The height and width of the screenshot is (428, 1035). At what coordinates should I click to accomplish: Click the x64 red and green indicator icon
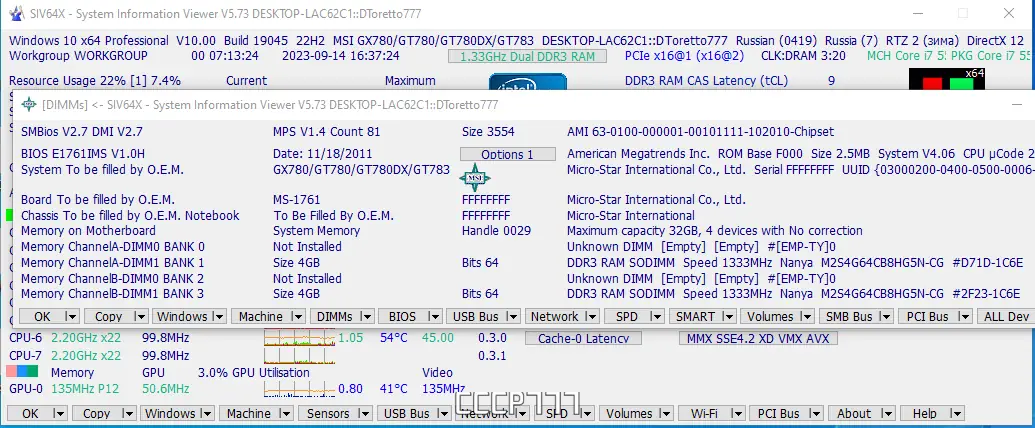tap(947, 80)
